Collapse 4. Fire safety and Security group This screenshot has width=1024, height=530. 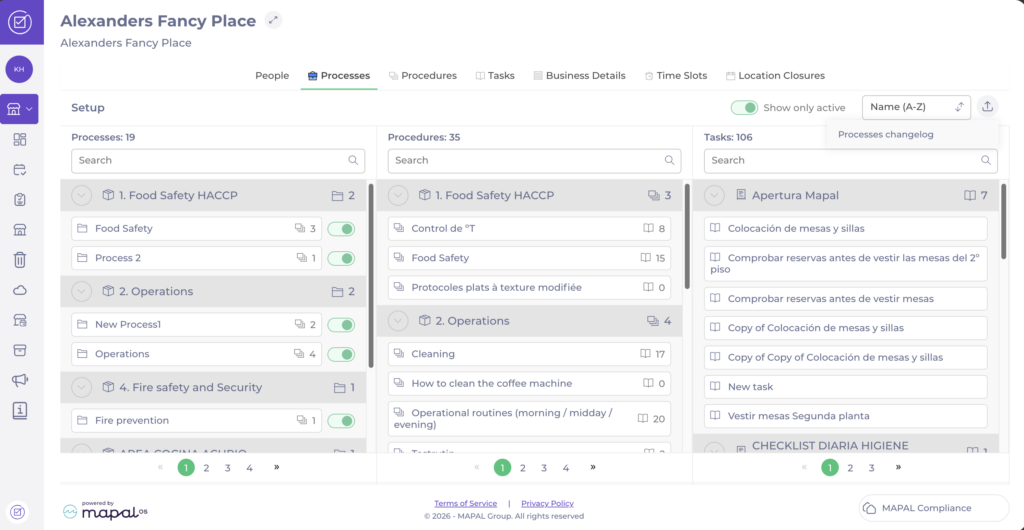pos(82,387)
